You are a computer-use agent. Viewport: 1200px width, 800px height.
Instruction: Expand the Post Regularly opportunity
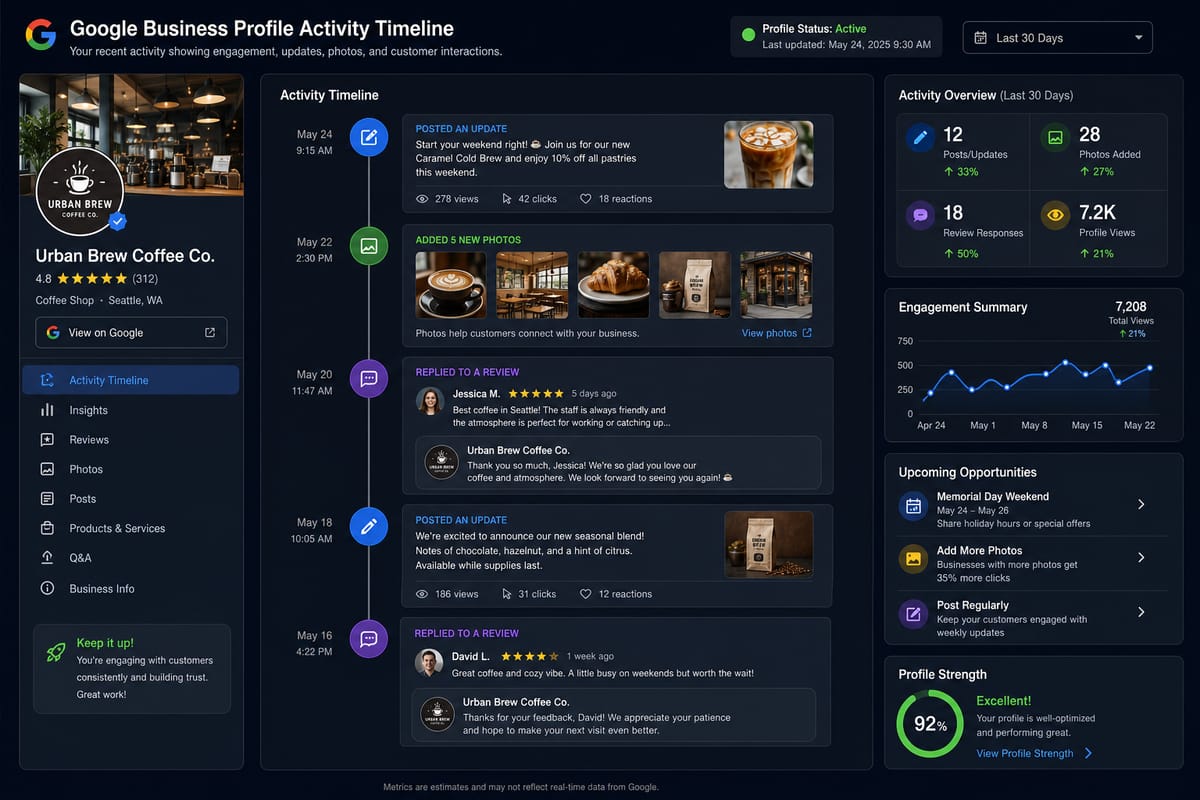[x=1141, y=612]
